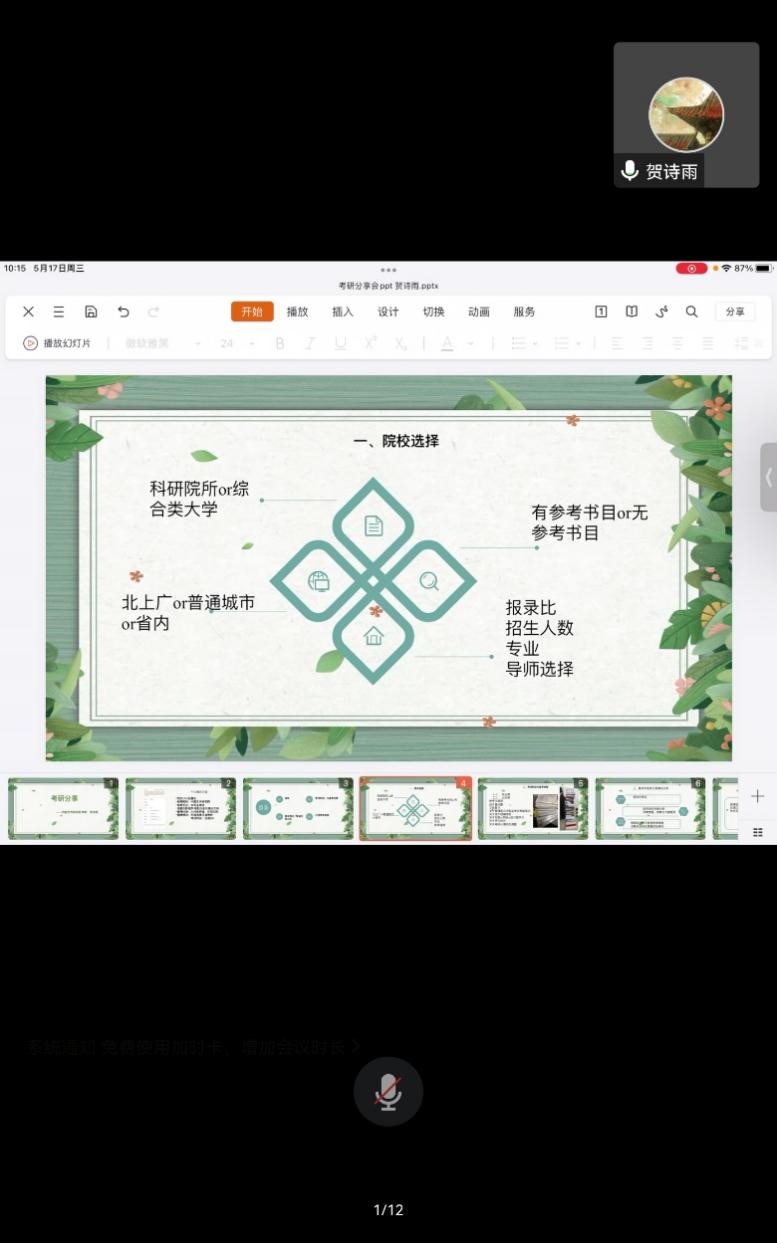Screen dimensions: 777x1243
Task: Toggle italic text formatting
Action: point(310,344)
